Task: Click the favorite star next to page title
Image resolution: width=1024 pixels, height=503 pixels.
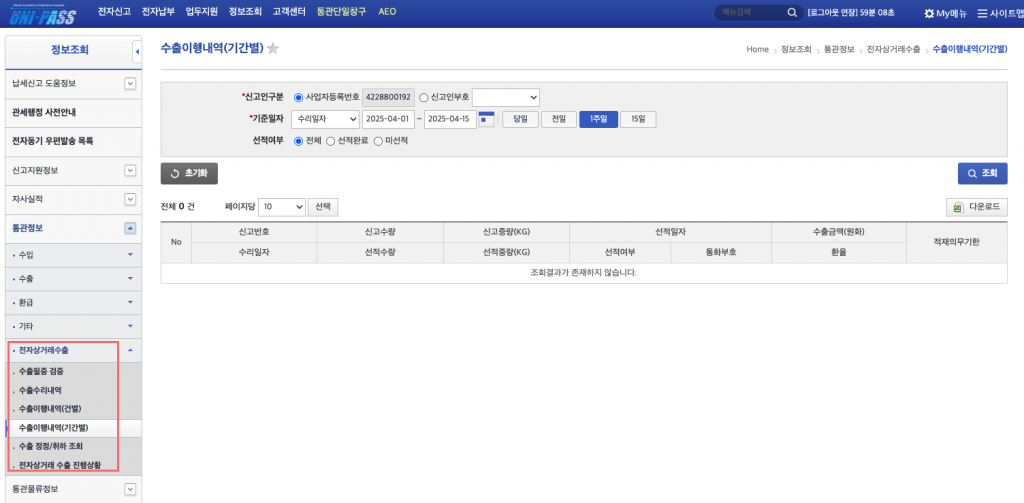Action: (273, 49)
